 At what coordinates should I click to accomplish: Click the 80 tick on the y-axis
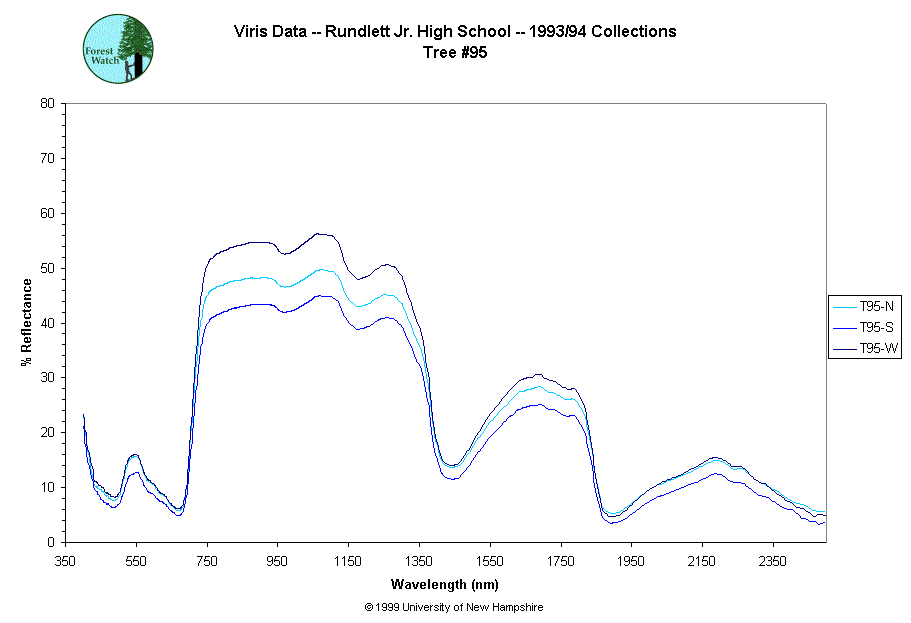48,103
